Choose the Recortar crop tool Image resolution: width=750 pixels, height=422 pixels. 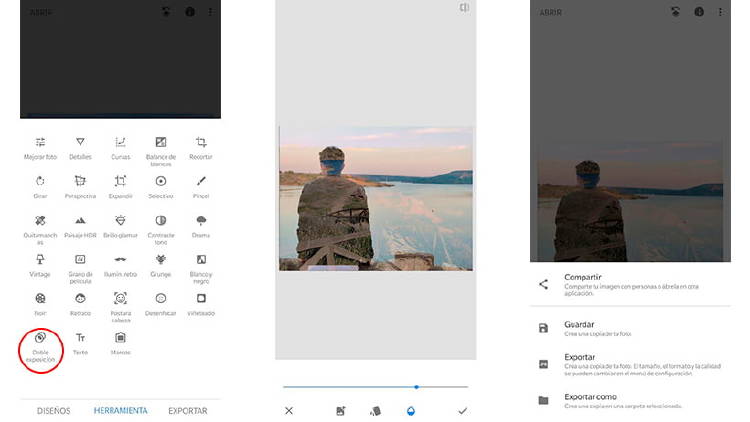201,147
